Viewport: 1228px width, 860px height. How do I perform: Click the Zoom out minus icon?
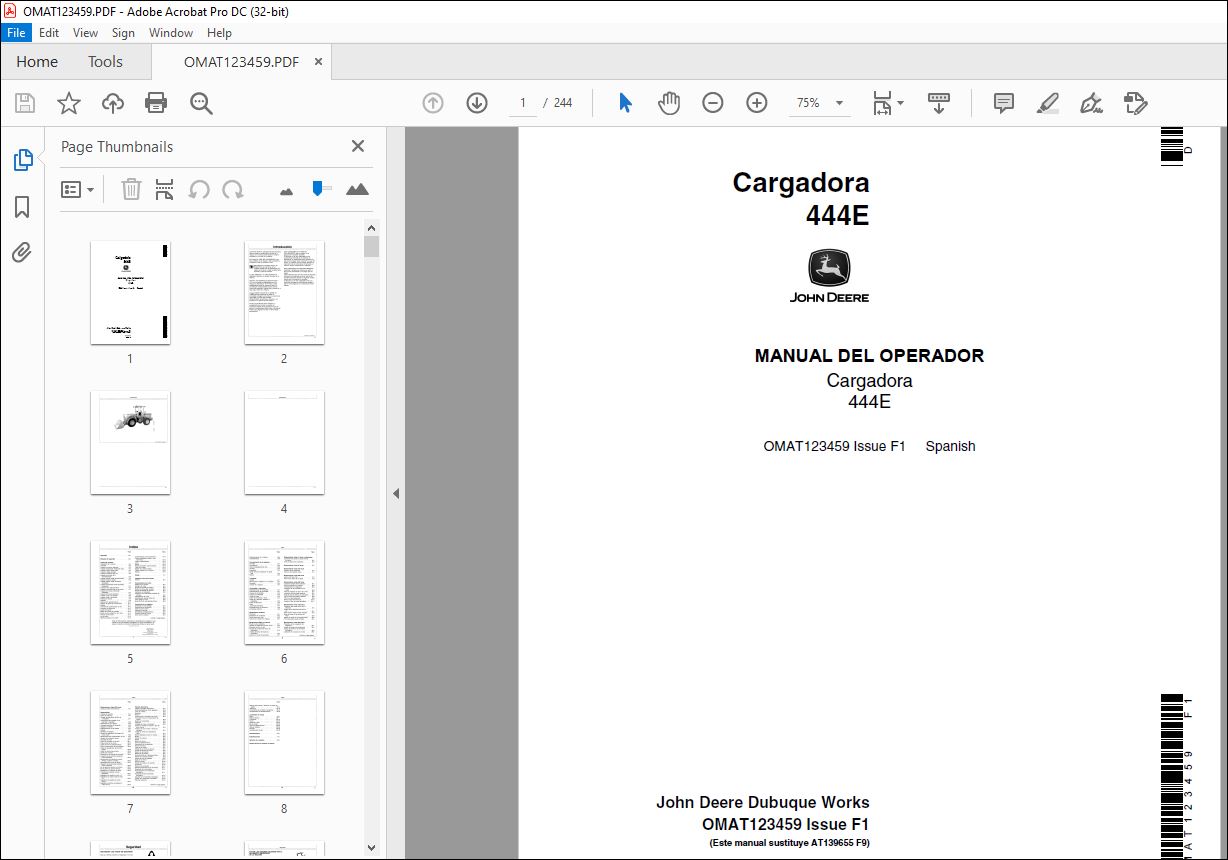[x=713, y=103]
